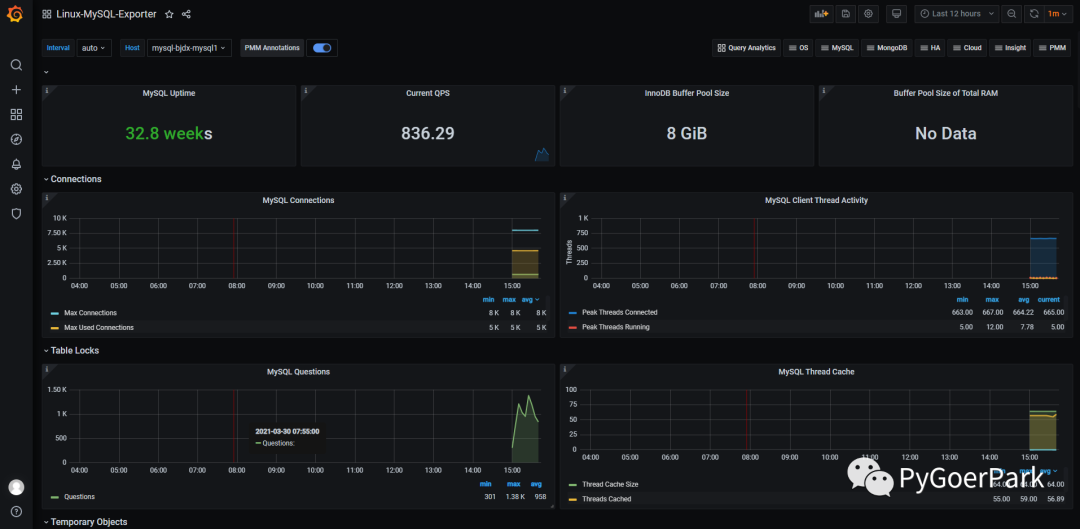Open the Server Admin shield icon
The image size is (1080, 529).
[x=17, y=214]
